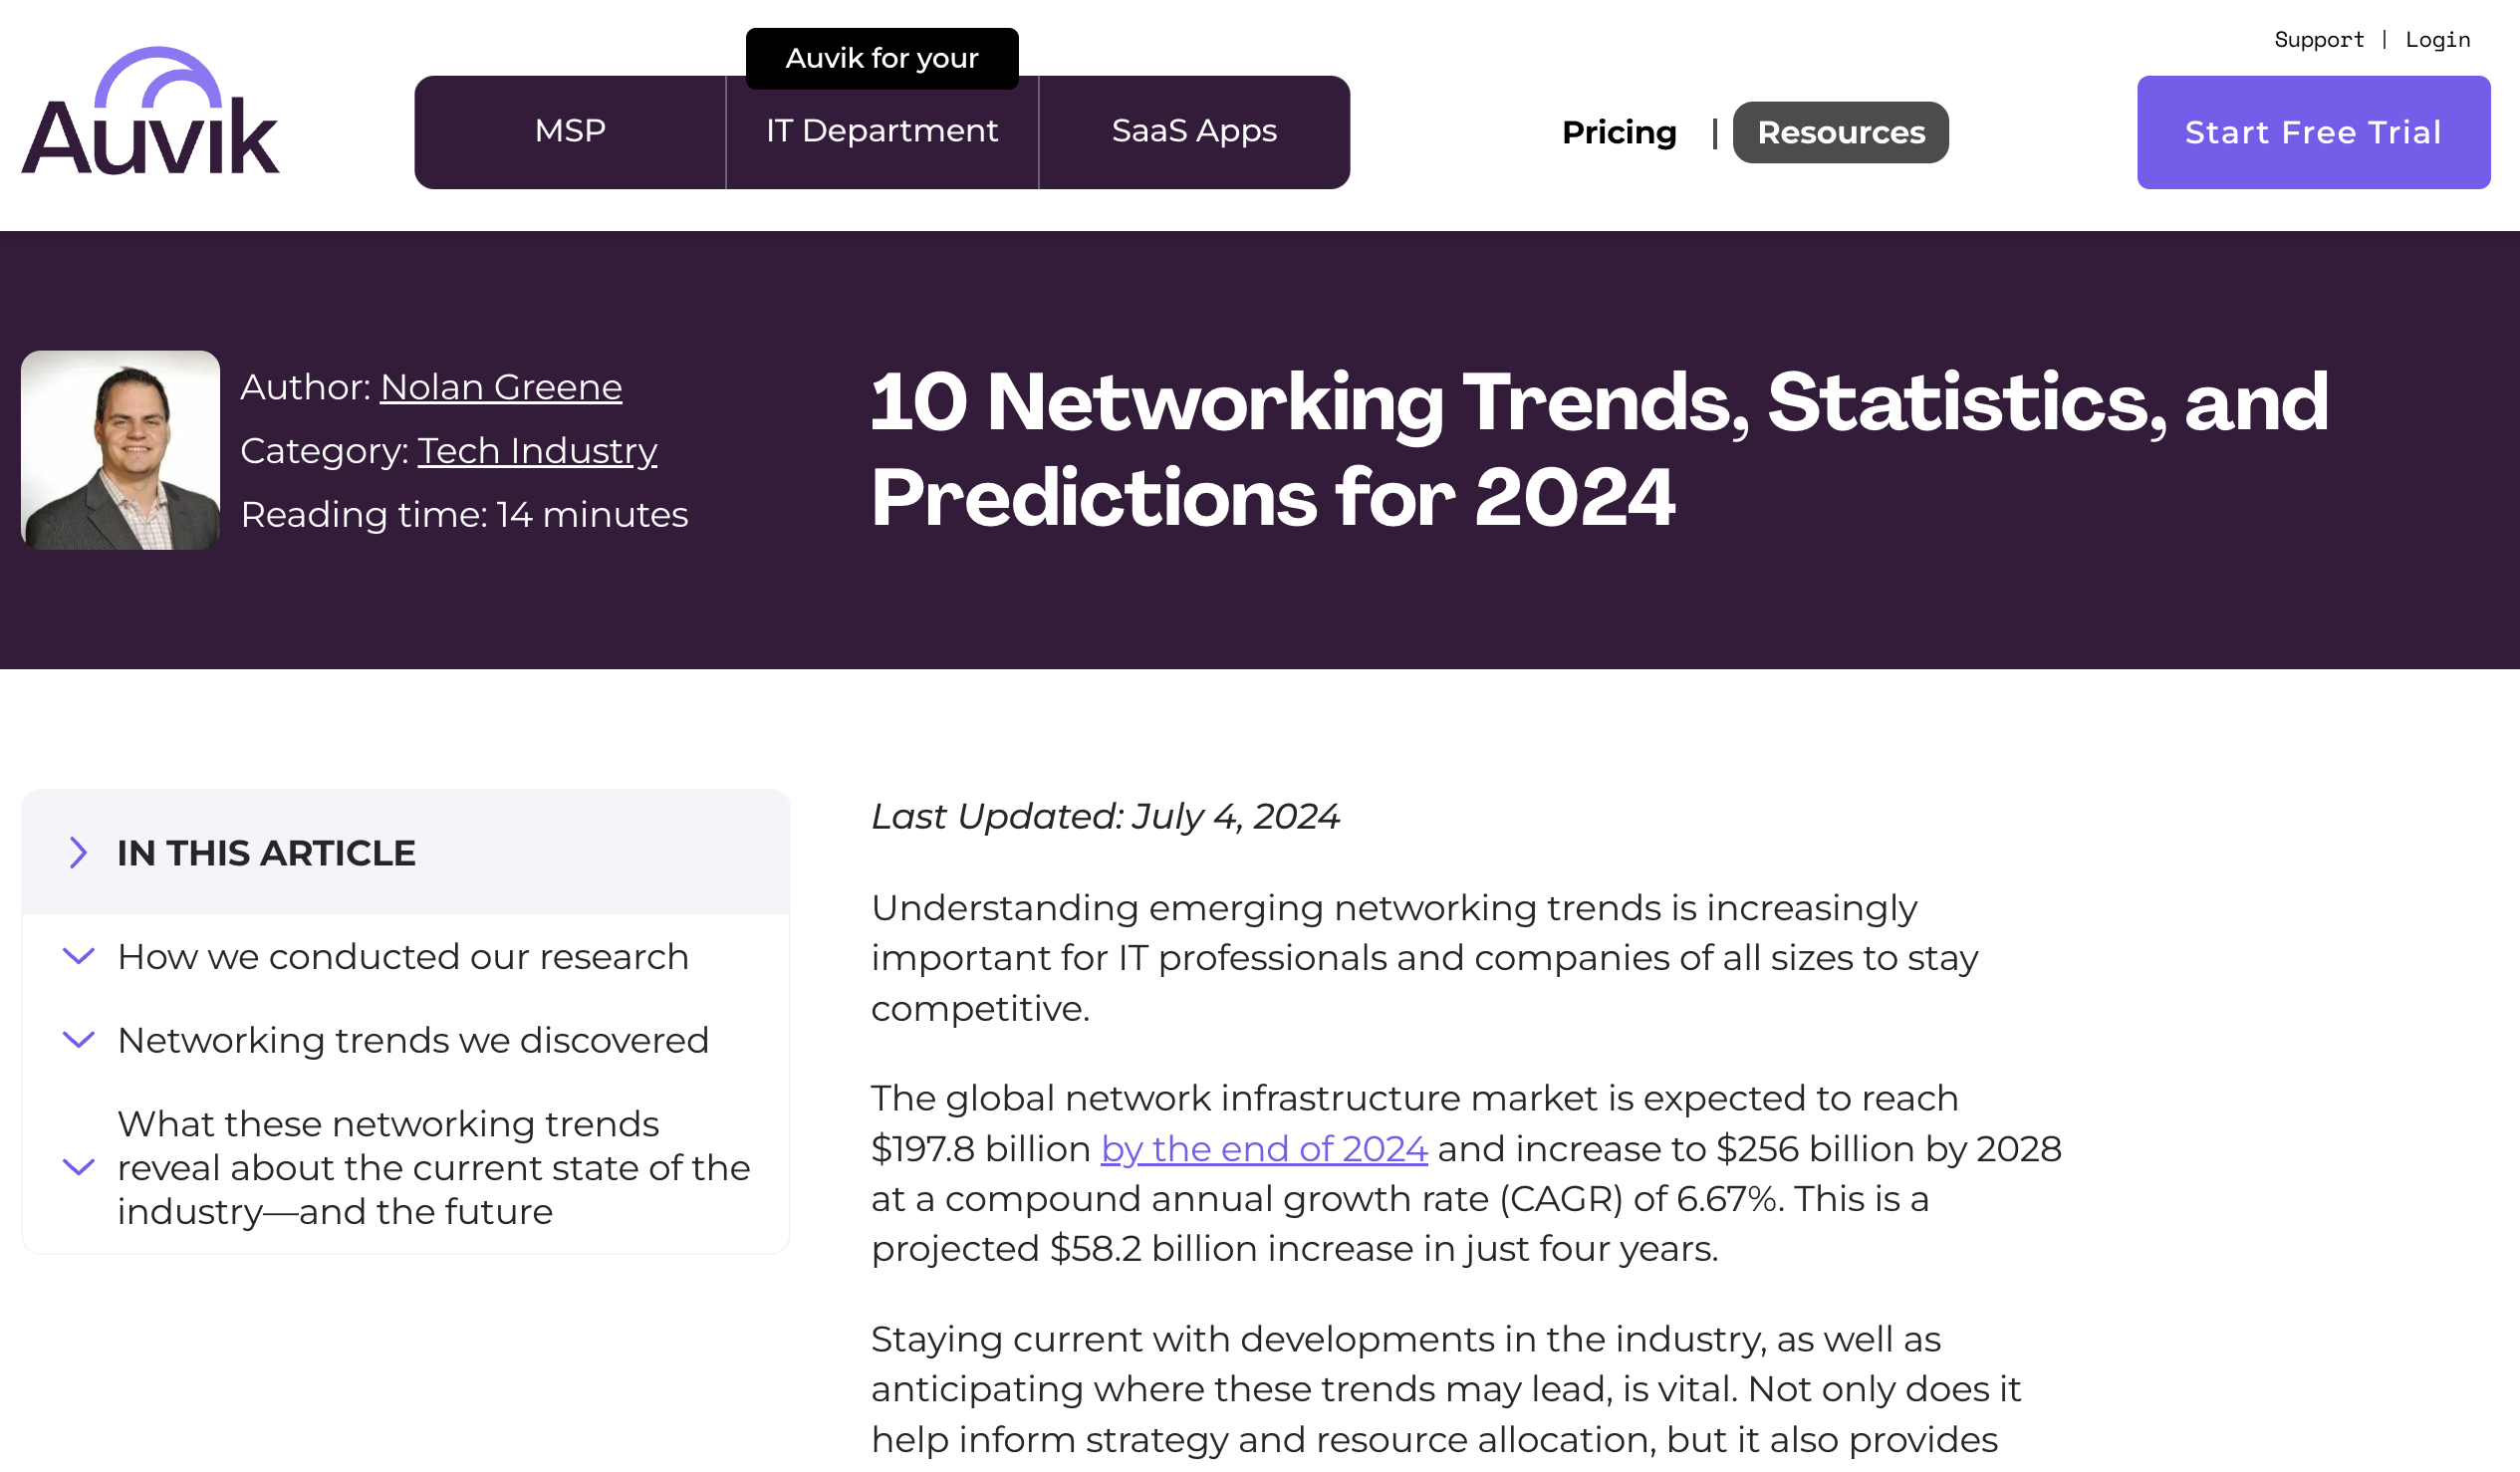Open author Nolan Greene's page

pyautogui.click(x=500, y=387)
